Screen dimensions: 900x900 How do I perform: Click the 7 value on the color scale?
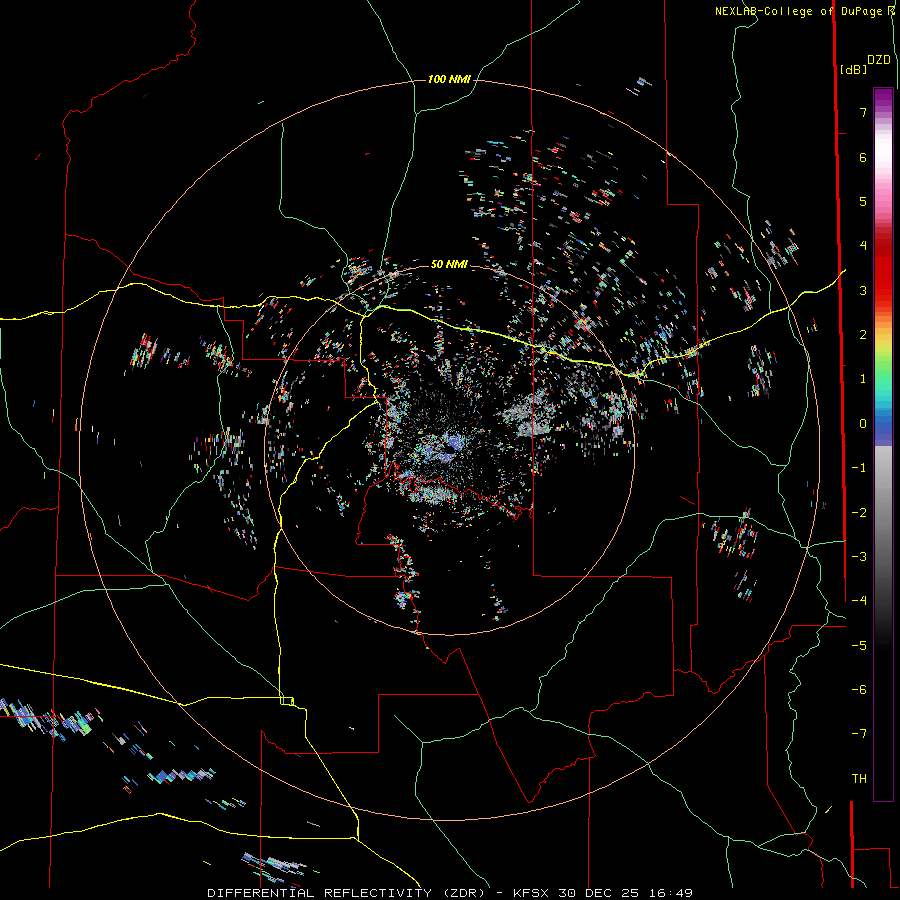pos(863,112)
